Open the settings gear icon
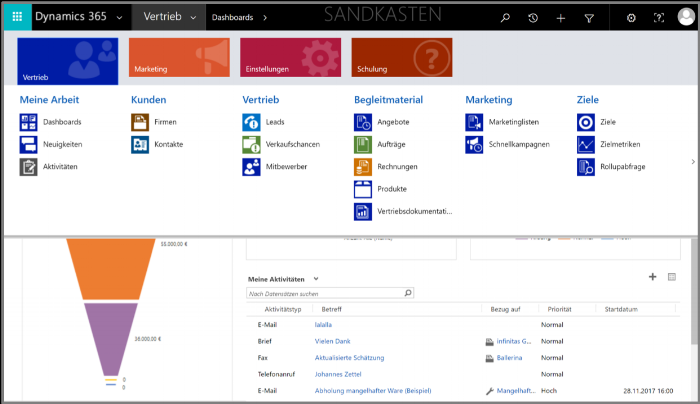 click(x=631, y=18)
